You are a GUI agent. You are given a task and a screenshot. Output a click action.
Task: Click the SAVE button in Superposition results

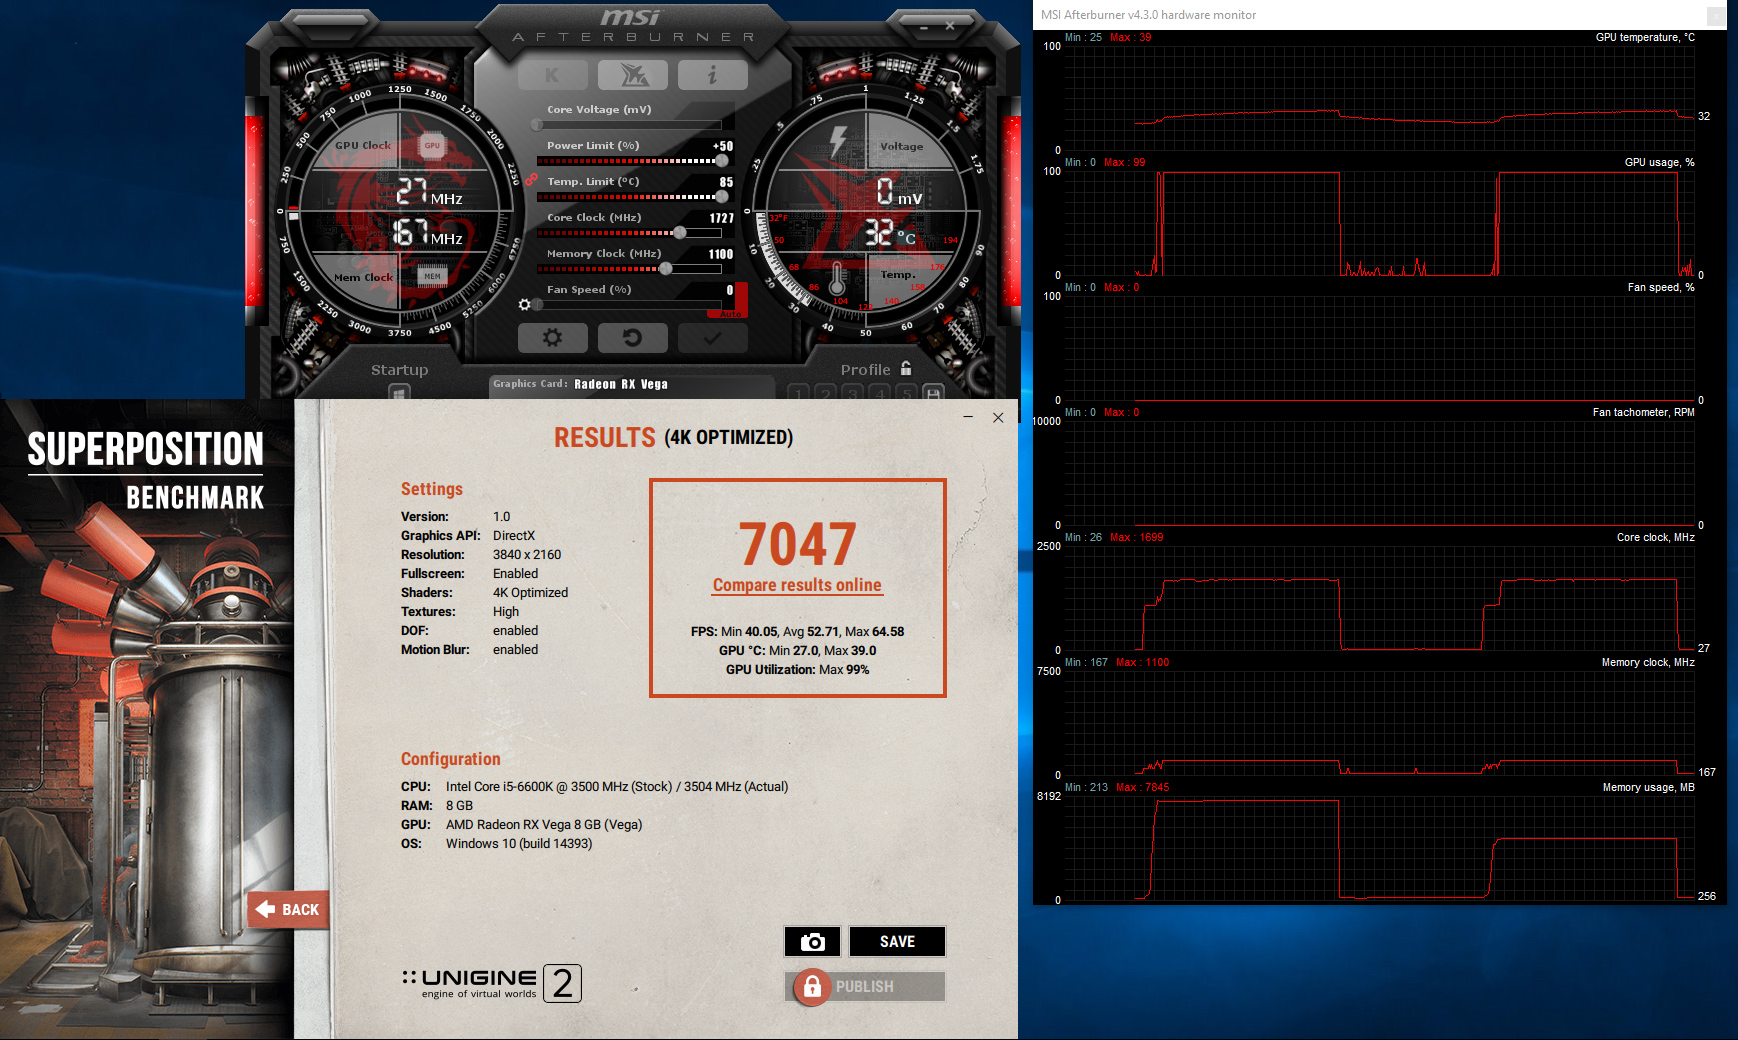point(897,941)
